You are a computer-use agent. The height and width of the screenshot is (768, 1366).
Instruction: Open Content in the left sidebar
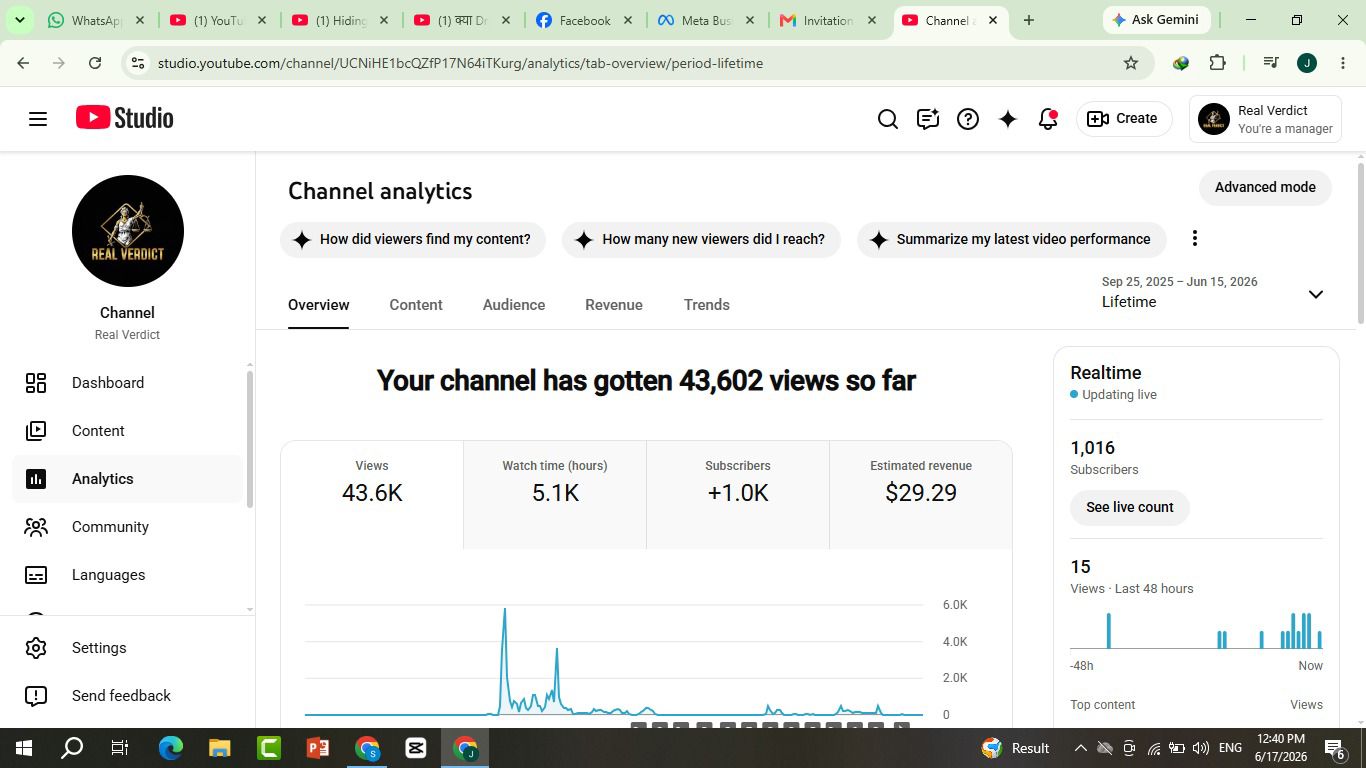tap(128, 431)
